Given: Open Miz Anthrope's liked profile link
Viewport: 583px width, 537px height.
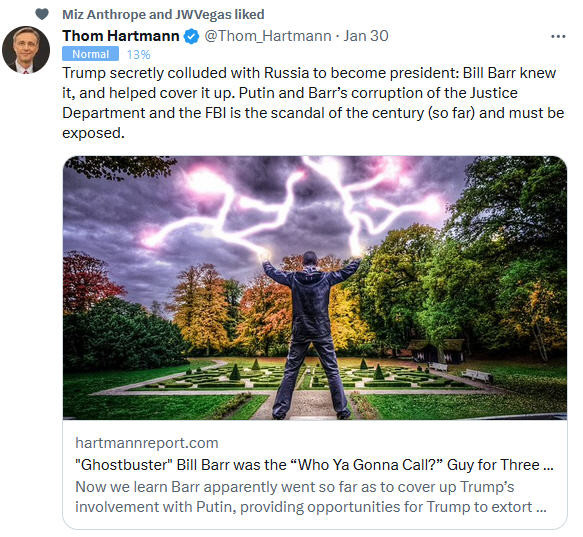Looking at the screenshot, I should (x=104, y=15).
